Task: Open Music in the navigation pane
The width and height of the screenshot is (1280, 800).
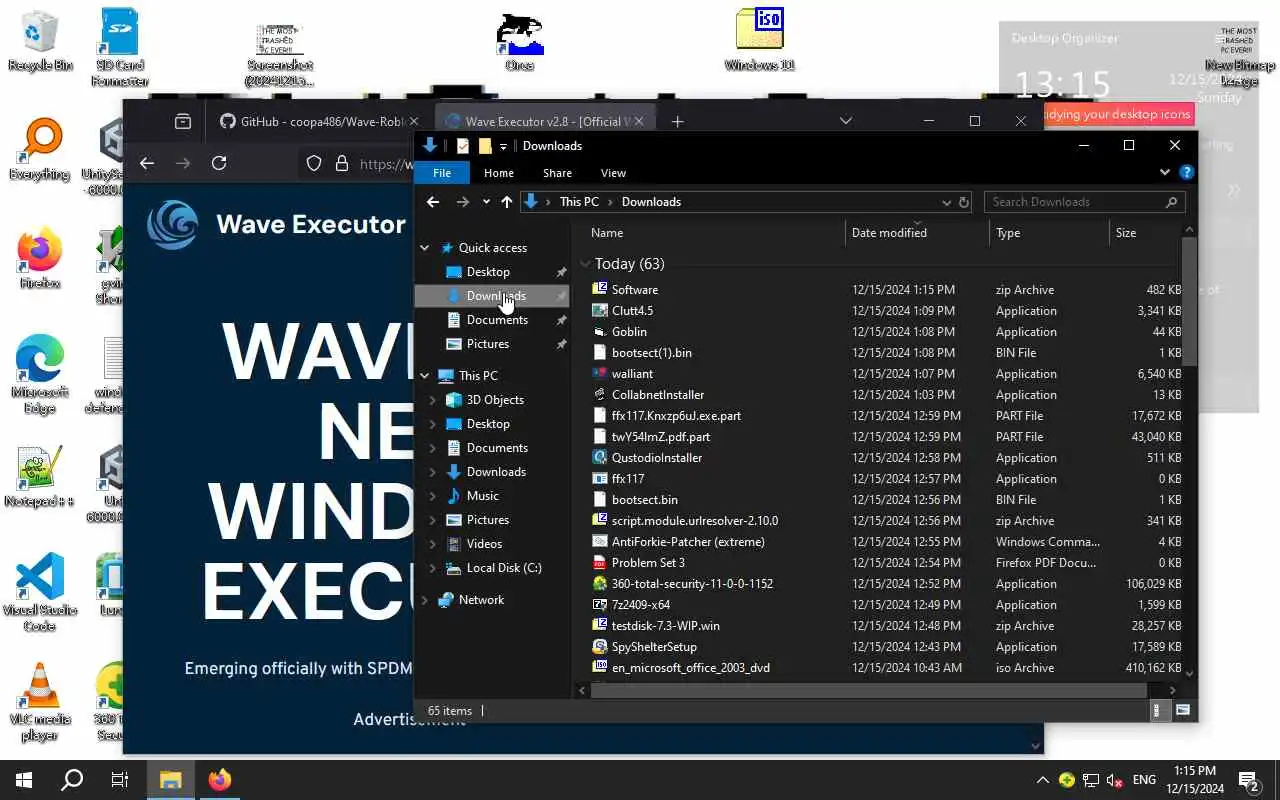Action: coord(482,496)
